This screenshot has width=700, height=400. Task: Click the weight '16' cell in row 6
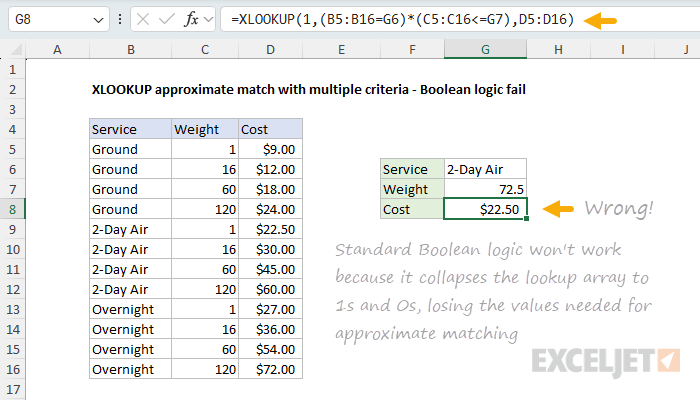tap(205, 169)
